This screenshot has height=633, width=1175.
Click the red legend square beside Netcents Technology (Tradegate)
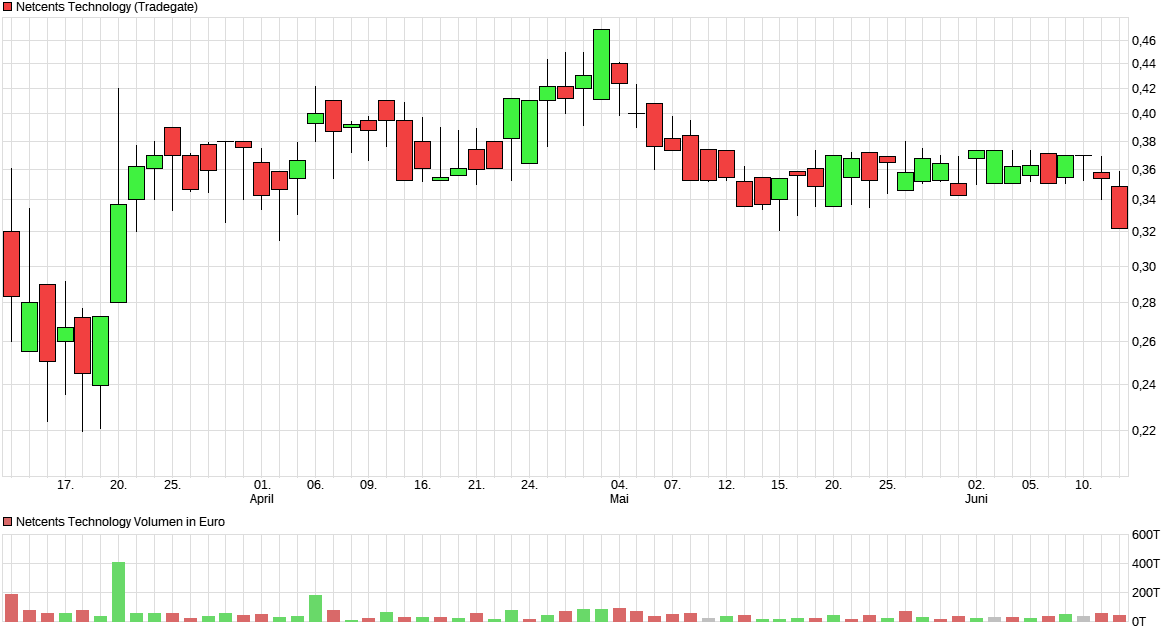click(x=8, y=7)
